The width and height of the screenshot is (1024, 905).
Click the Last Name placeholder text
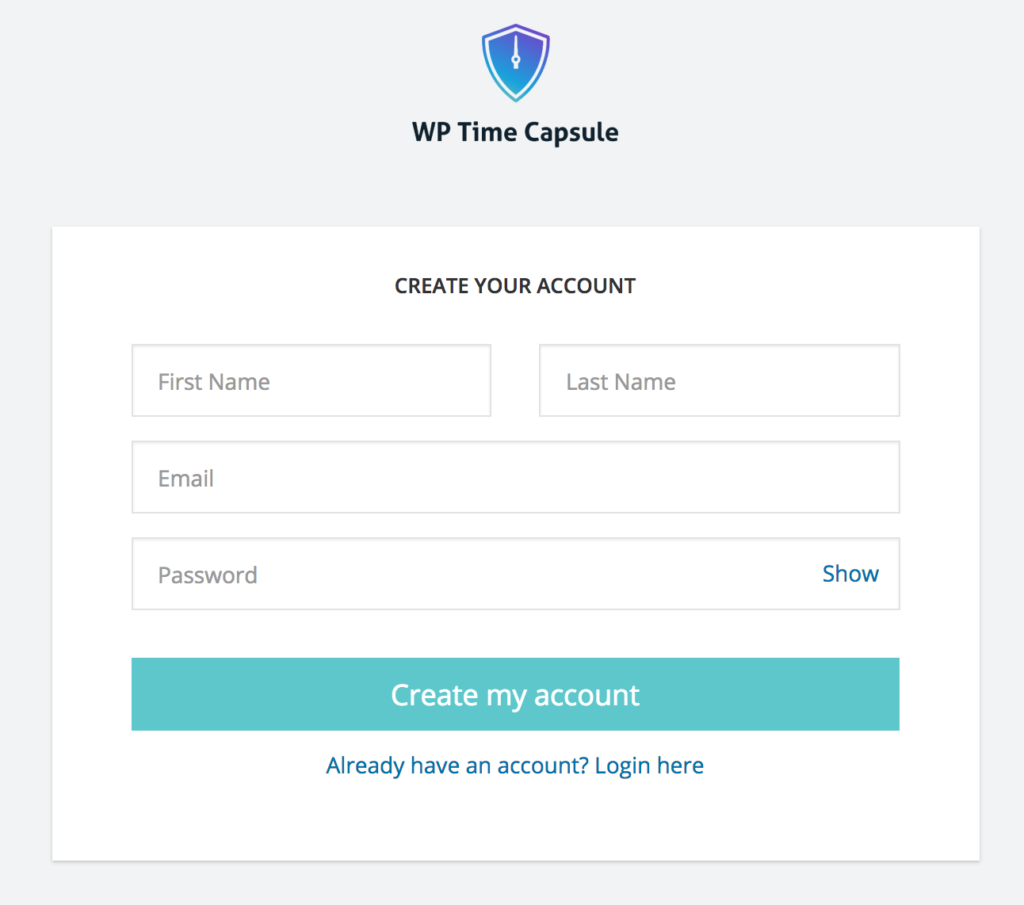620,382
